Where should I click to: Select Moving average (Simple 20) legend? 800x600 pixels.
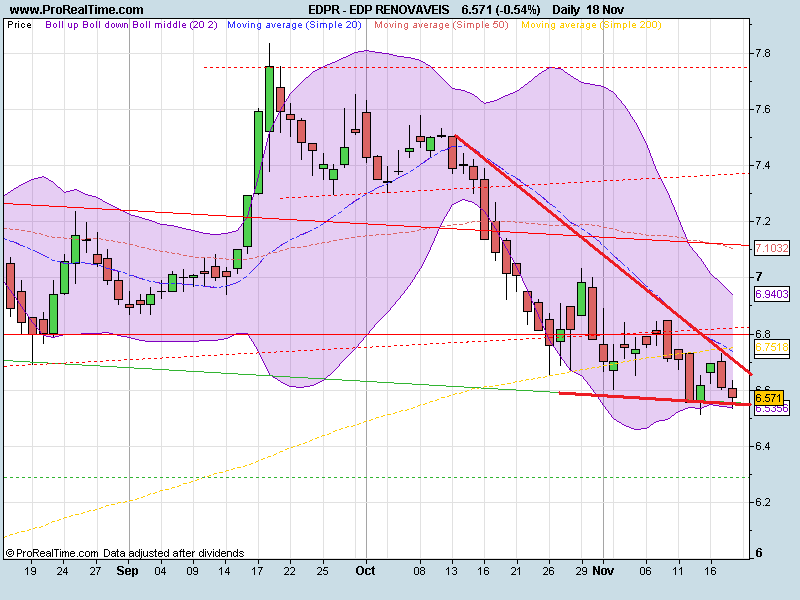coord(294,24)
